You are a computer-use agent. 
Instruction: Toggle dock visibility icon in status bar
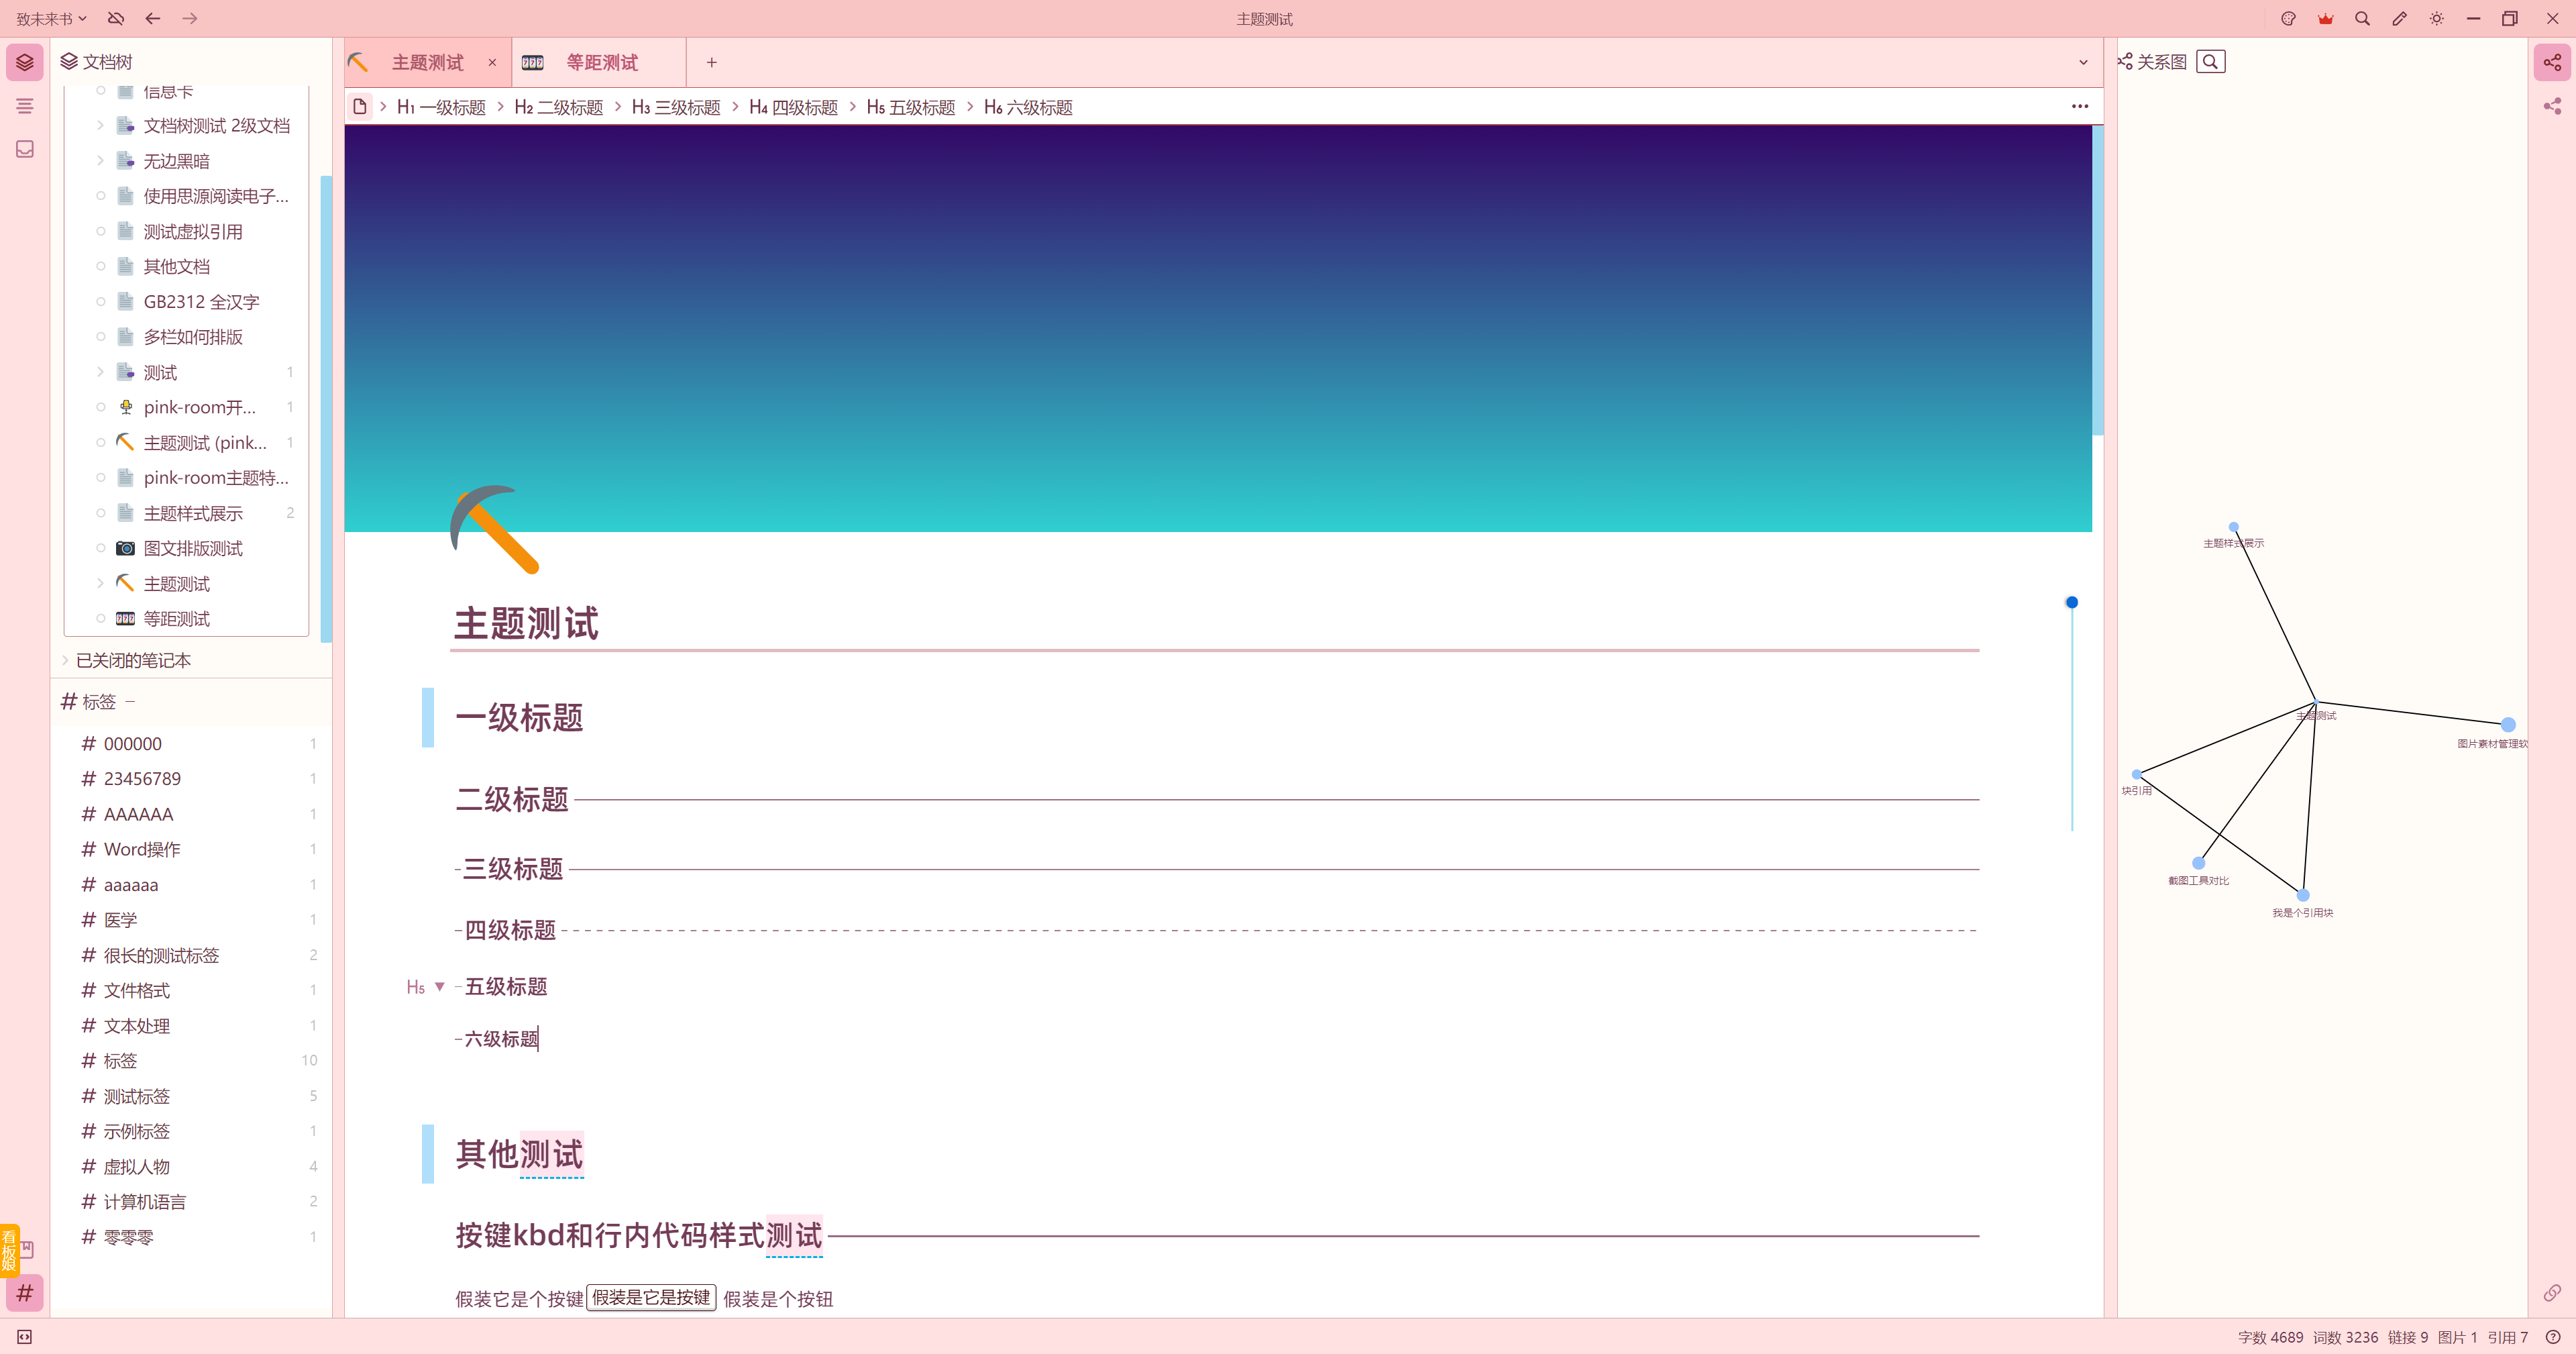click(25, 1337)
